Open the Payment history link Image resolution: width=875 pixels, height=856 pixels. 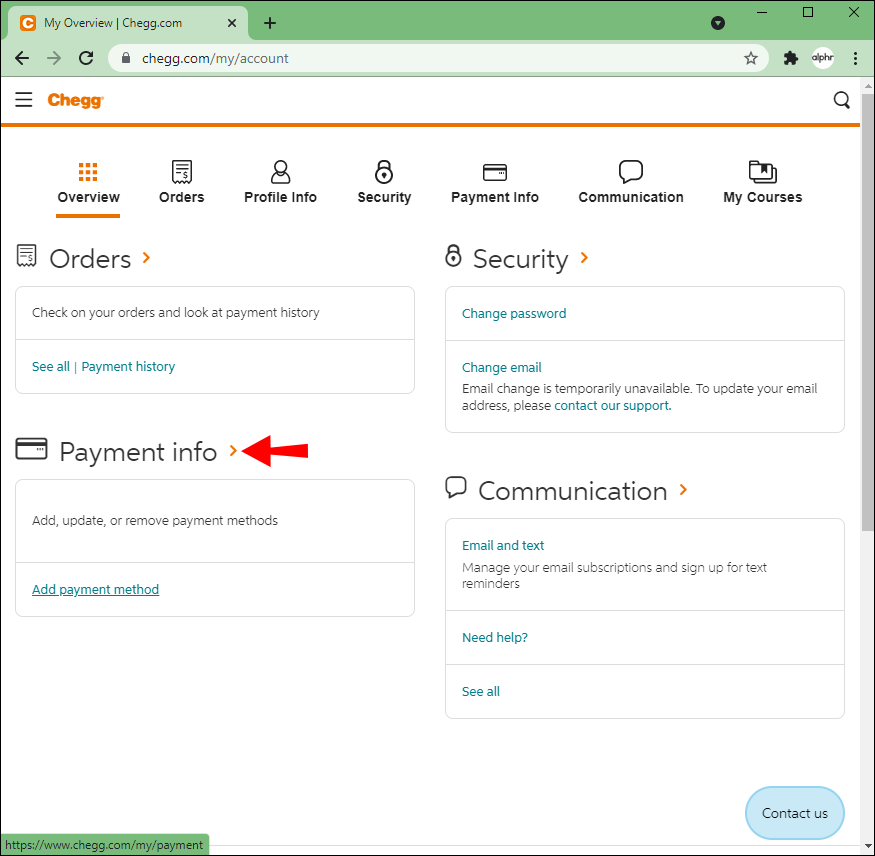128,367
